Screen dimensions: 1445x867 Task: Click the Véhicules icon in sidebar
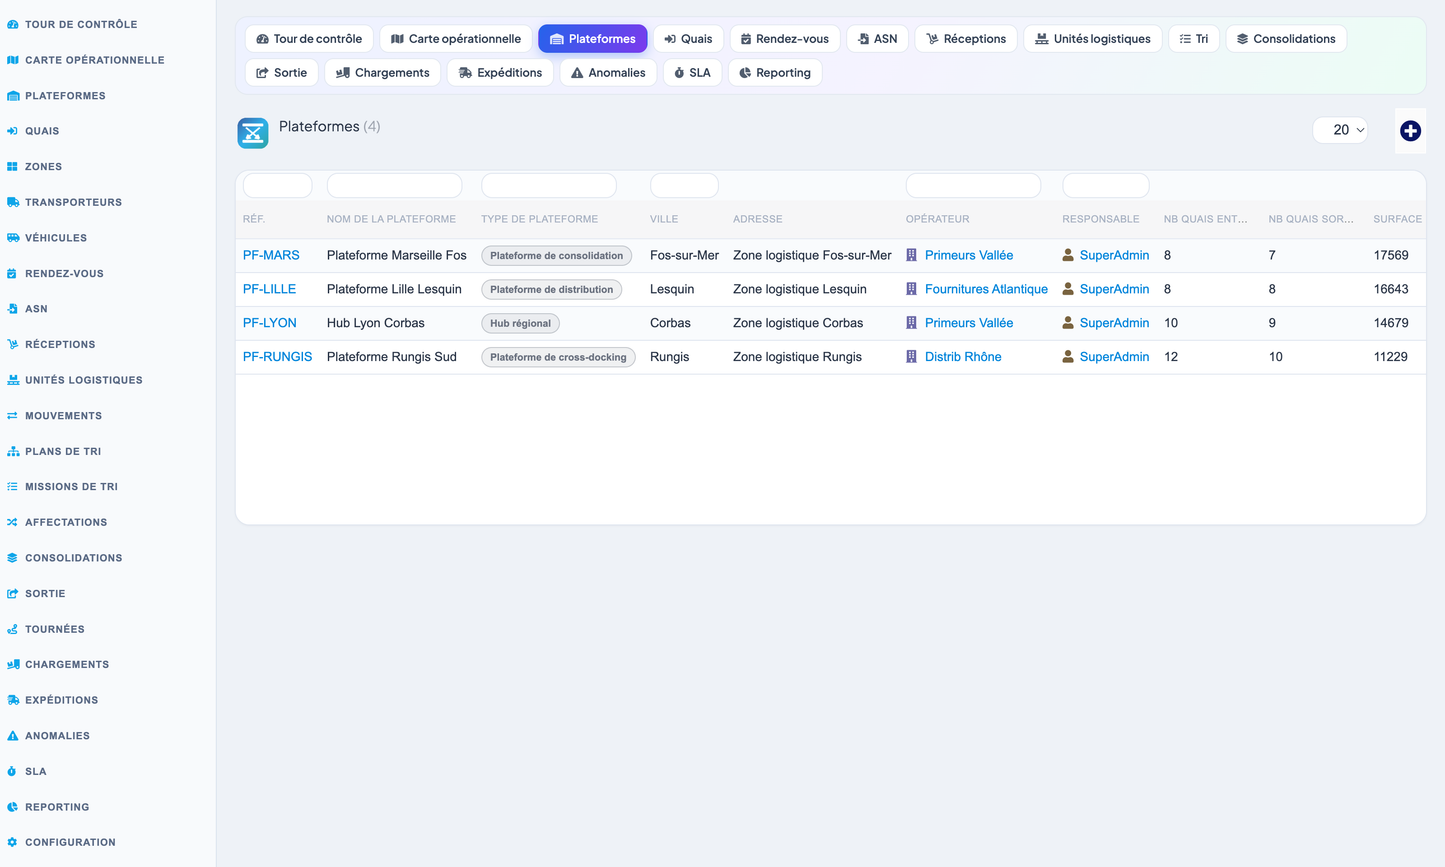[x=13, y=238]
